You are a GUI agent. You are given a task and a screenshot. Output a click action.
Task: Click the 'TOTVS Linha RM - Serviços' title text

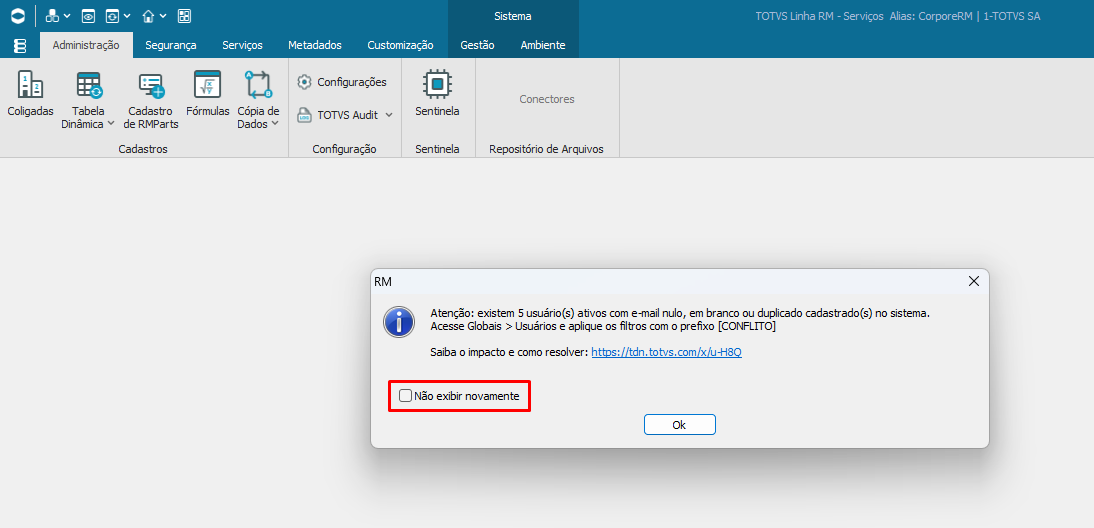[x=820, y=15]
